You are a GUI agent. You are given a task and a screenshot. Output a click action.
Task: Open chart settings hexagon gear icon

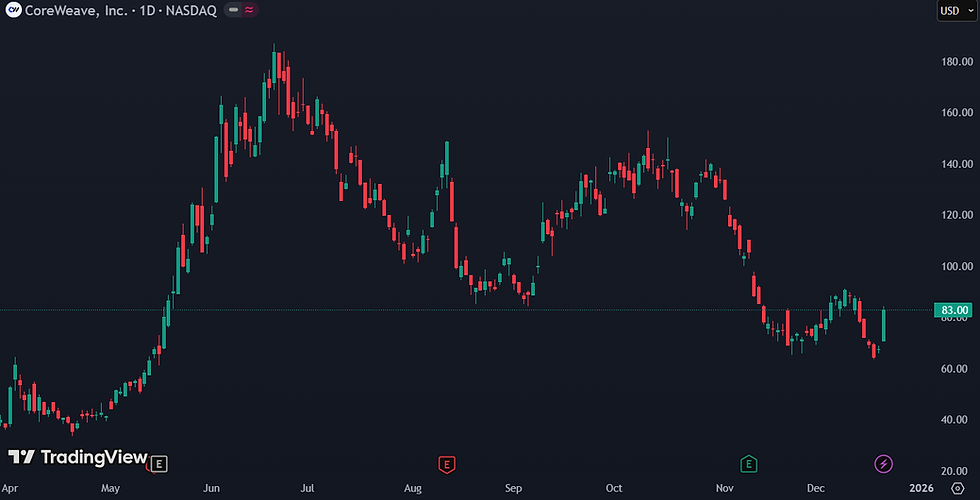point(958,488)
